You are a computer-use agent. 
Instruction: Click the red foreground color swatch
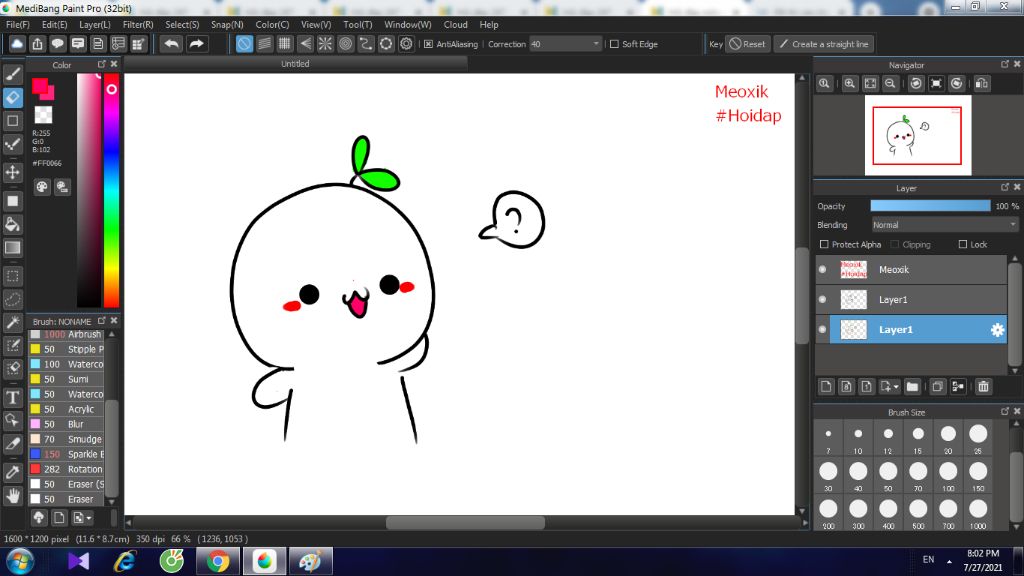pyautogui.click(x=40, y=86)
